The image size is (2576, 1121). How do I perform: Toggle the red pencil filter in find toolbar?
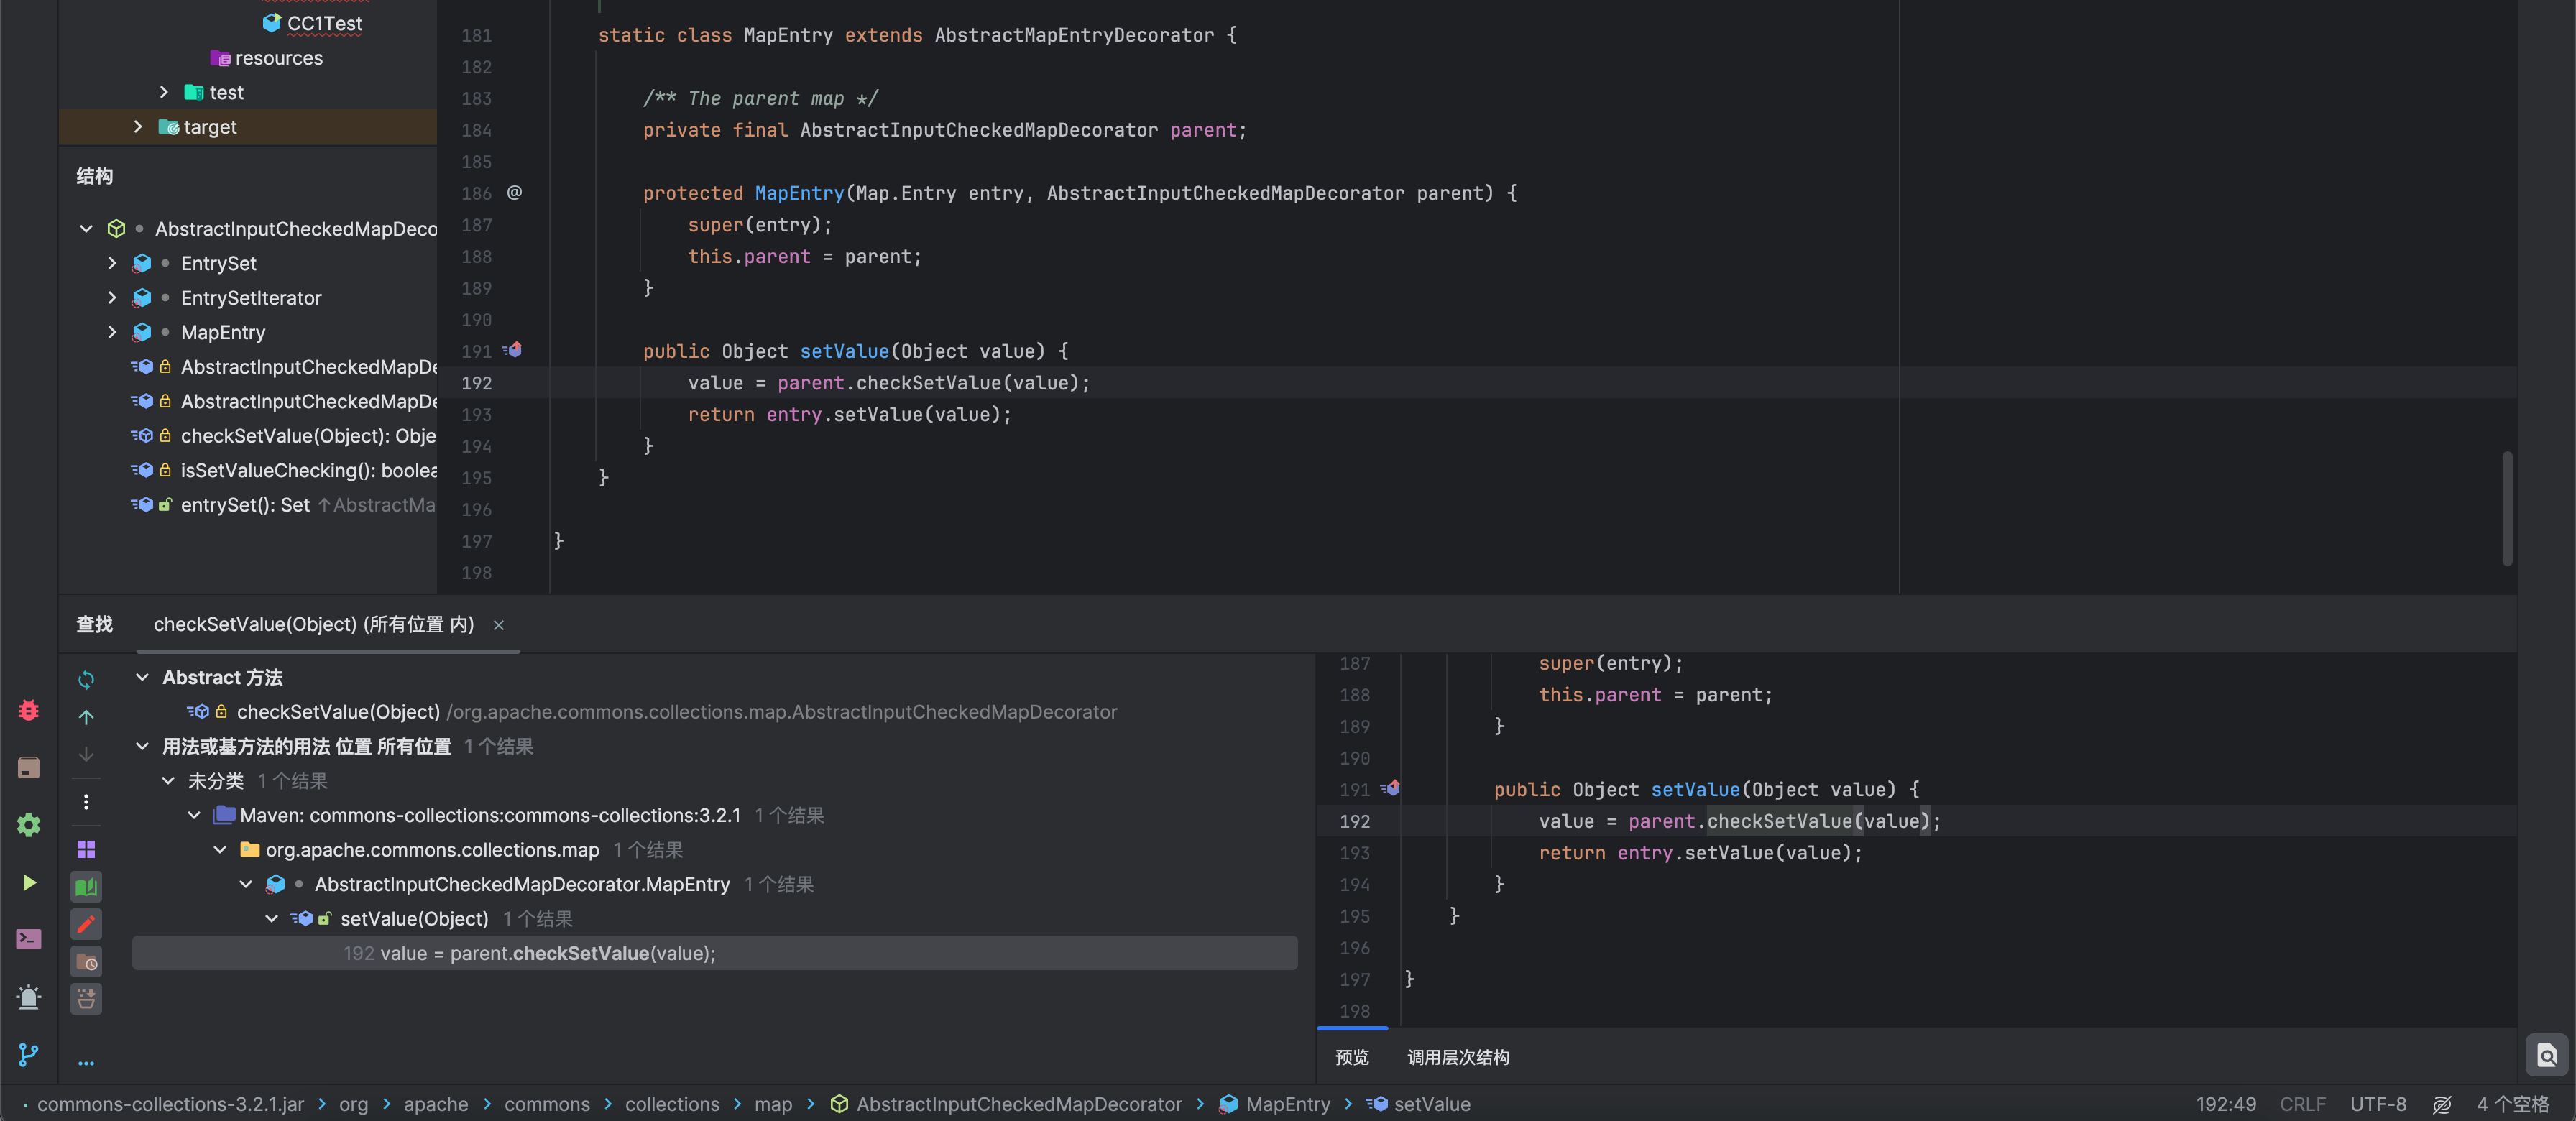coord(86,924)
